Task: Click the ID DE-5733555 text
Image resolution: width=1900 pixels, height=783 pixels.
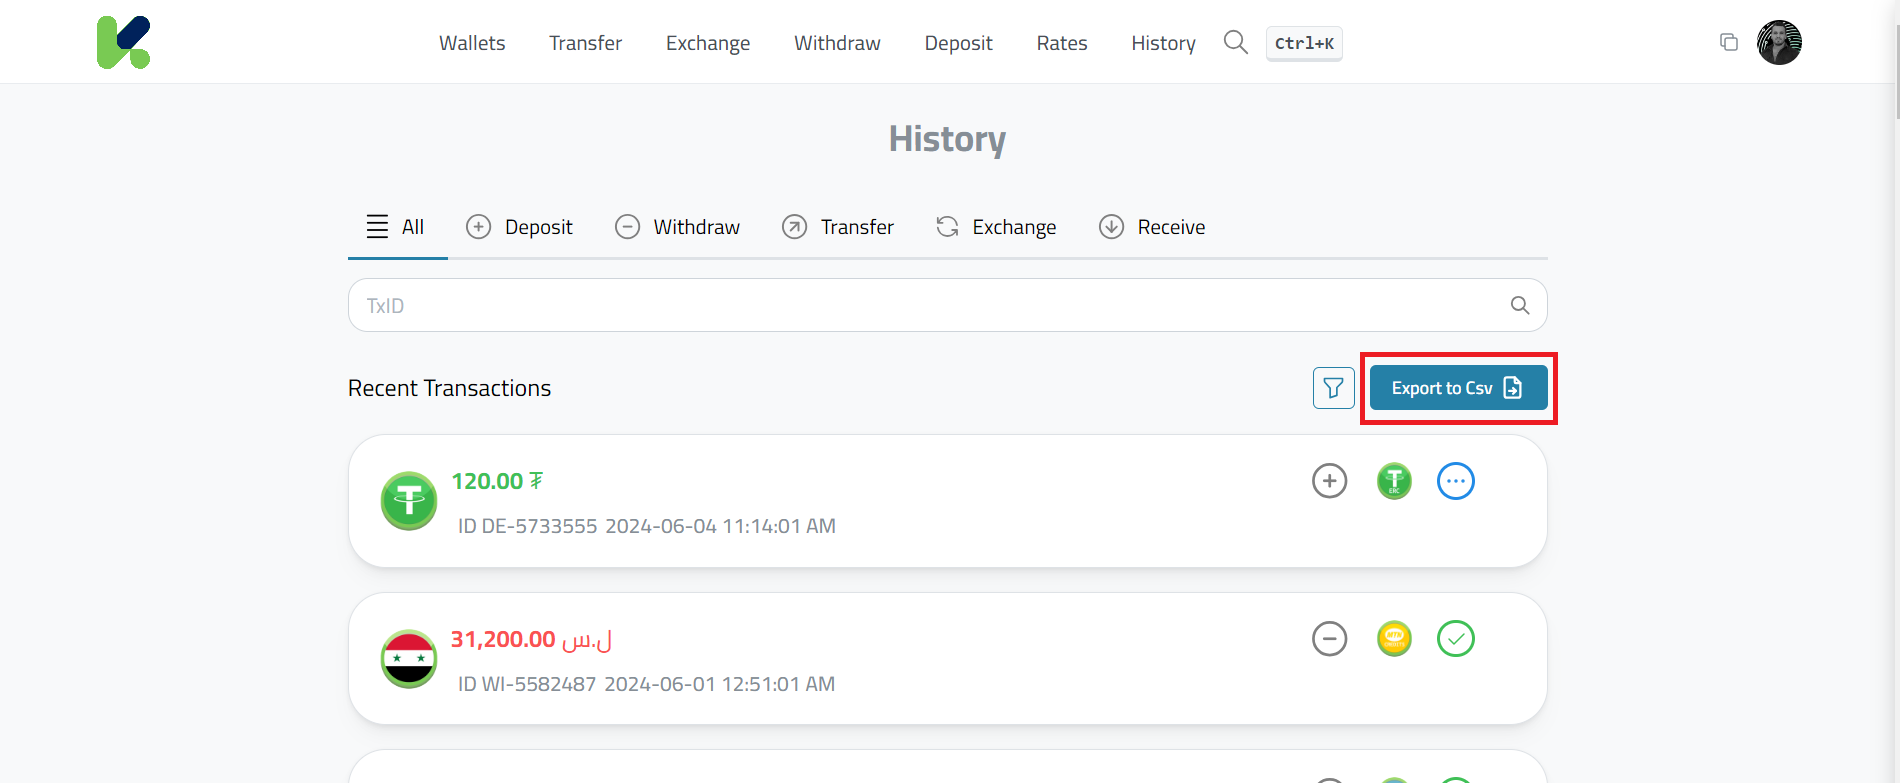Action: coord(528,526)
